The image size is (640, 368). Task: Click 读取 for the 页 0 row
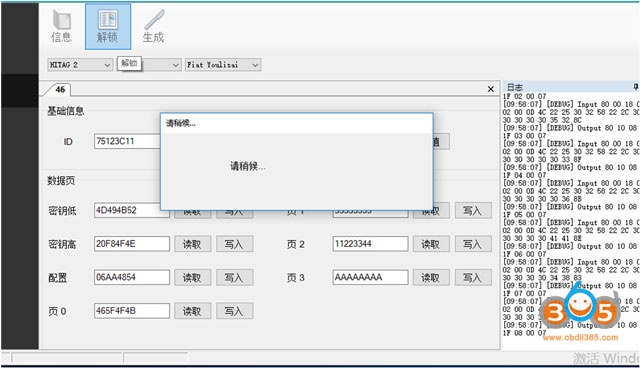193,311
